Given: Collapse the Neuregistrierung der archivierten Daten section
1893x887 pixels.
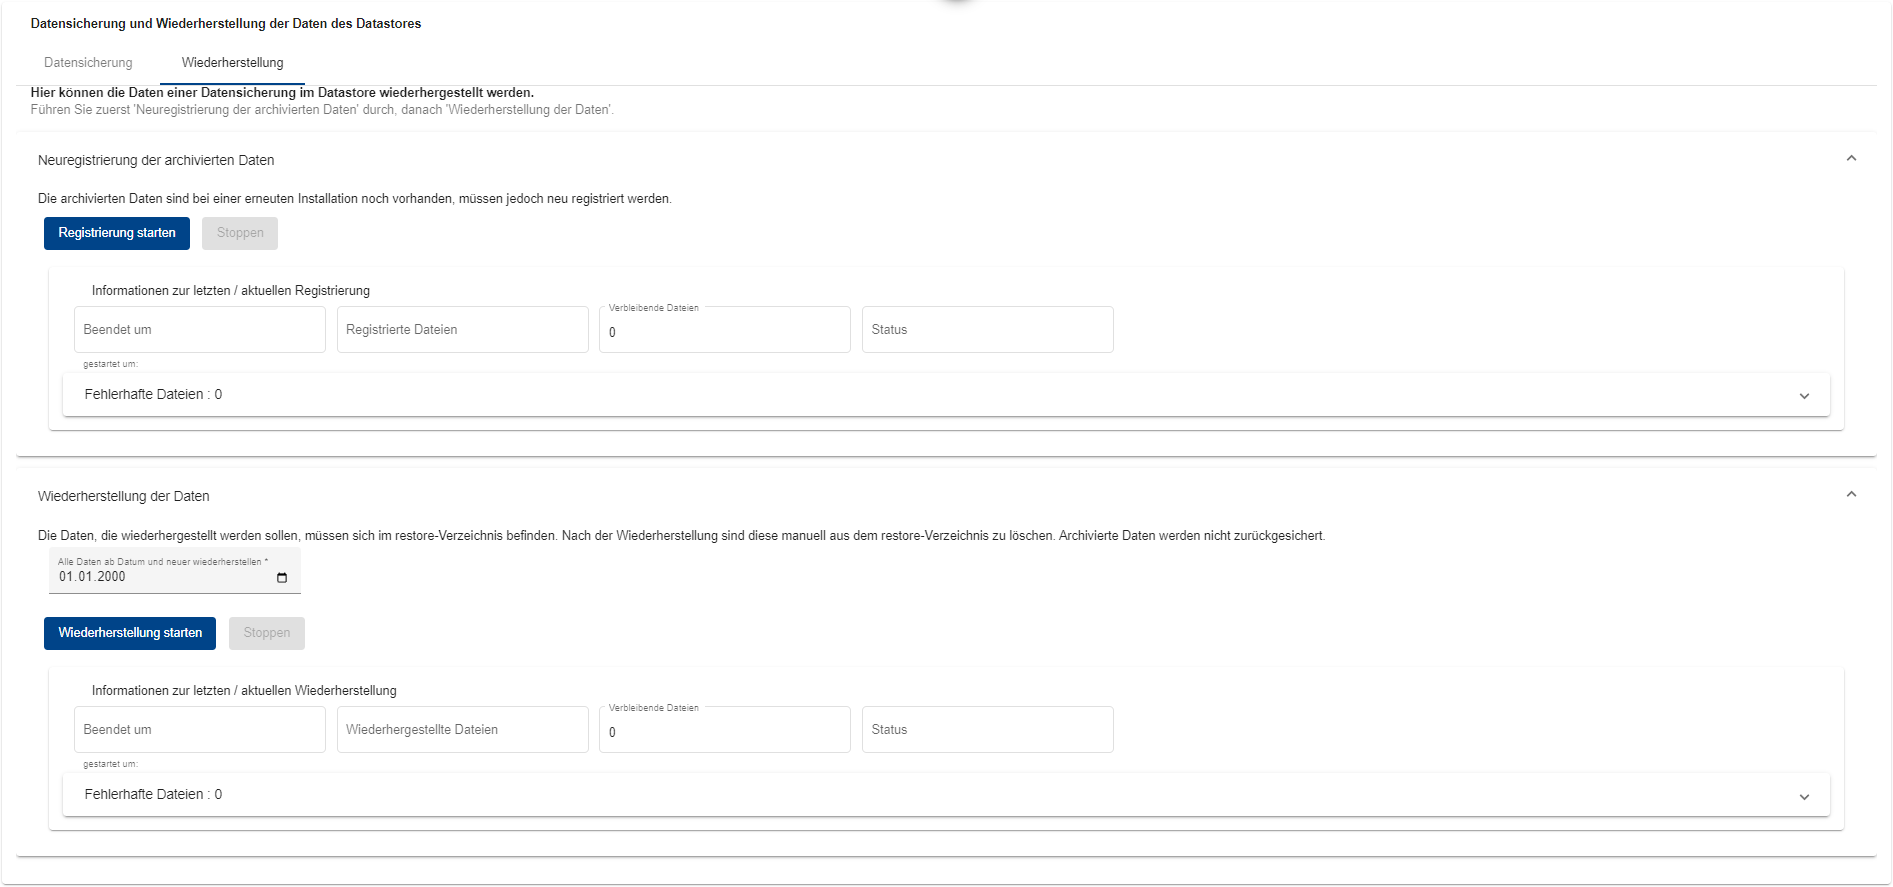Looking at the screenshot, I should click(1850, 159).
